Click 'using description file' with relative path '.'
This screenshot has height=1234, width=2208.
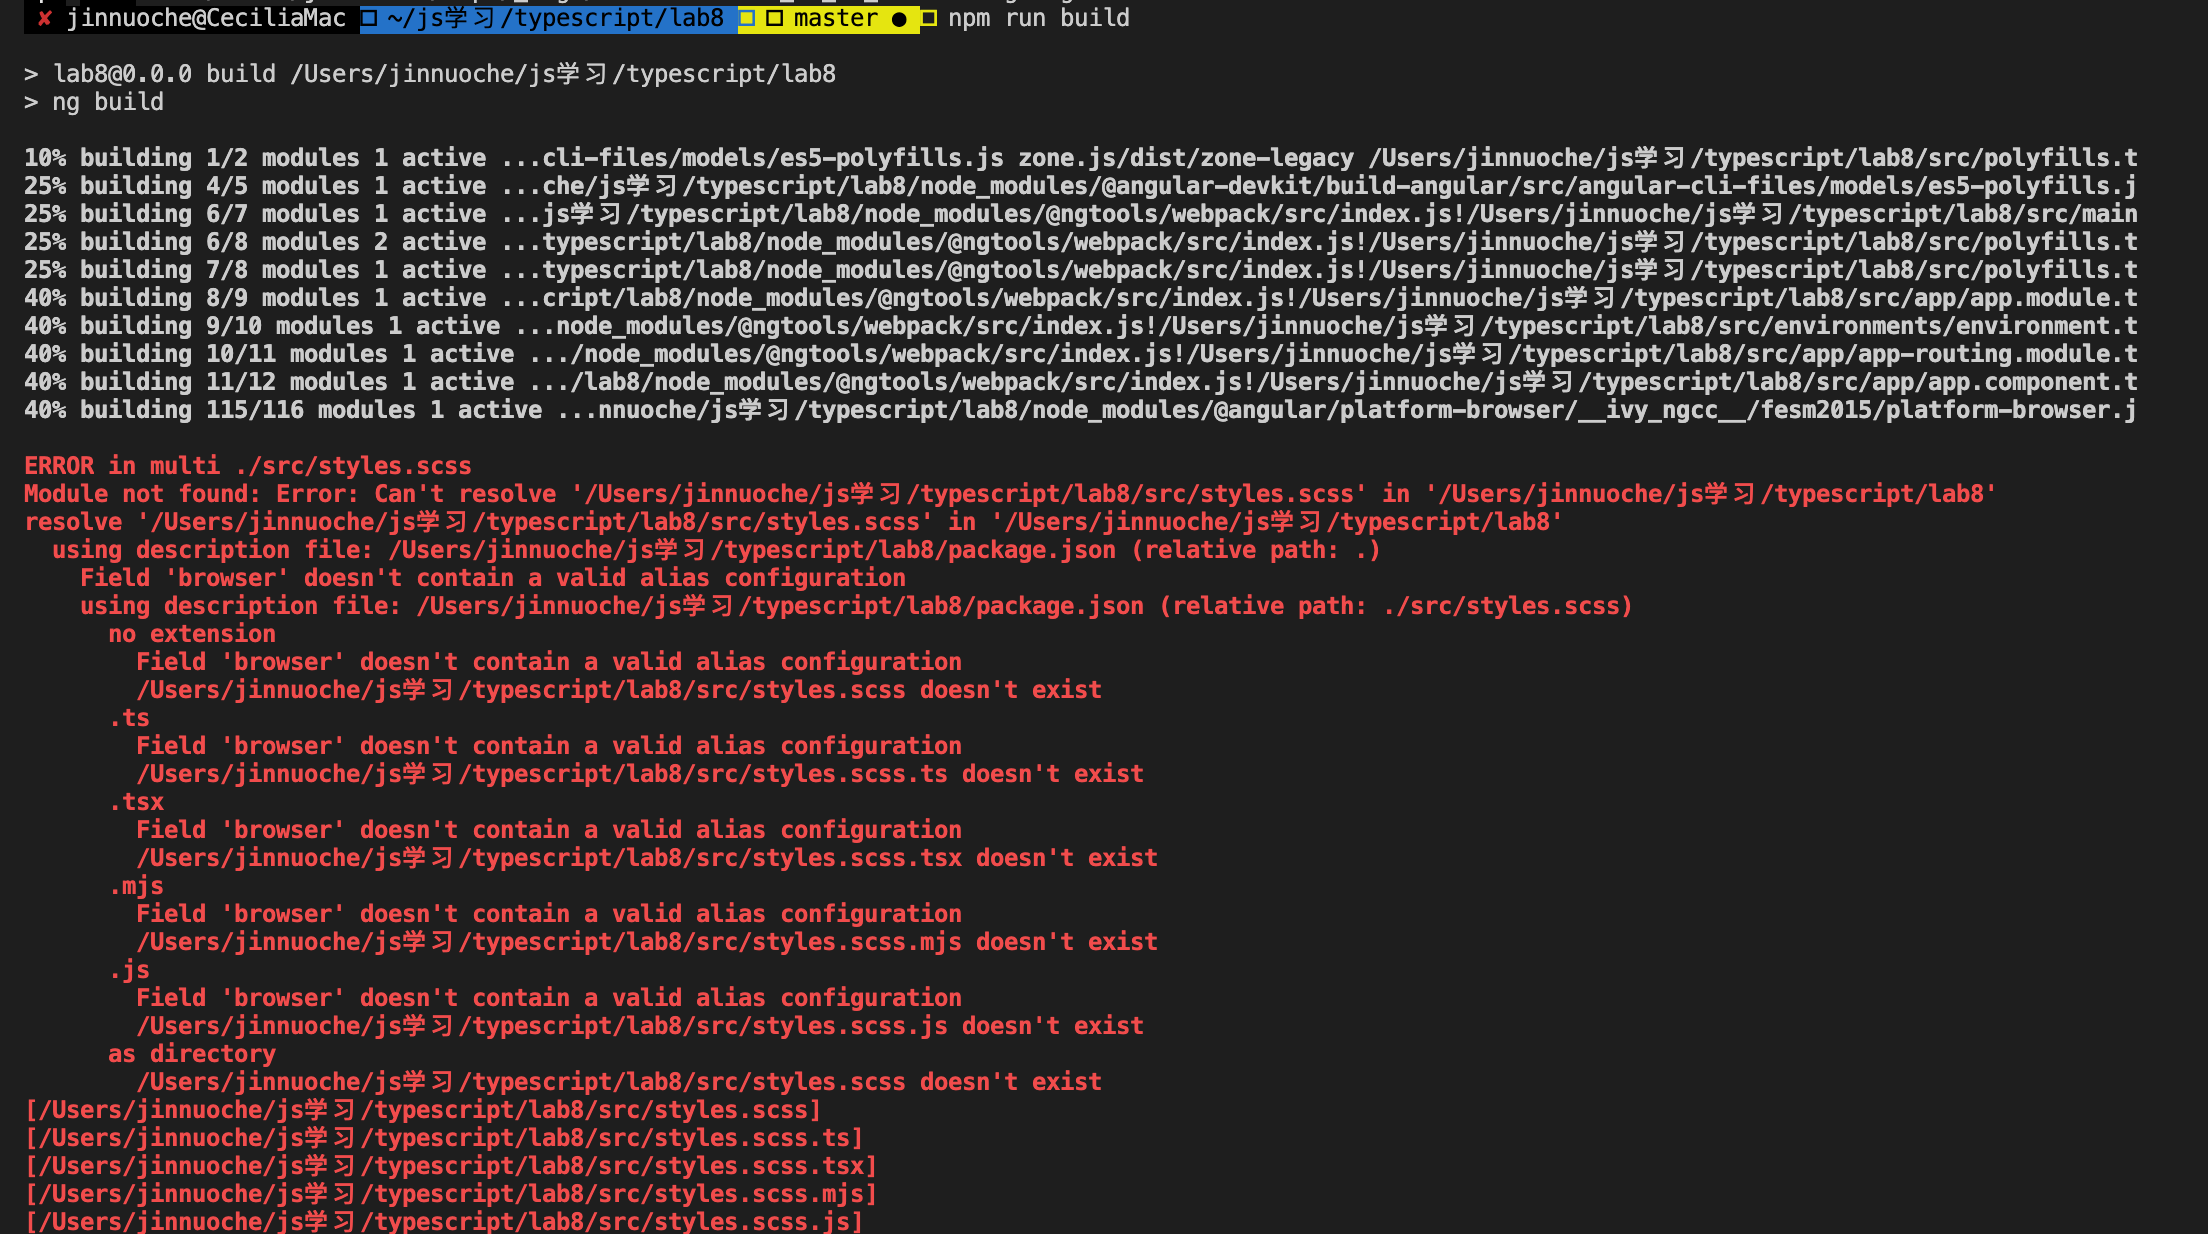(x=716, y=550)
